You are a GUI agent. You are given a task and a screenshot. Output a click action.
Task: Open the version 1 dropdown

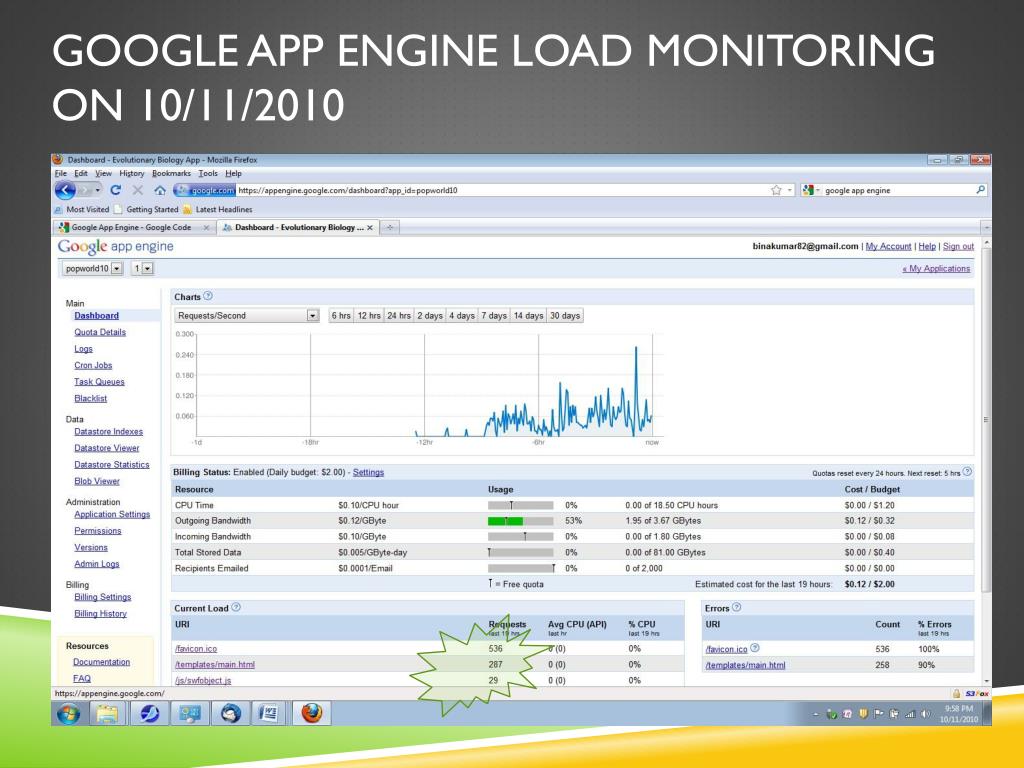pyautogui.click(x=142, y=268)
